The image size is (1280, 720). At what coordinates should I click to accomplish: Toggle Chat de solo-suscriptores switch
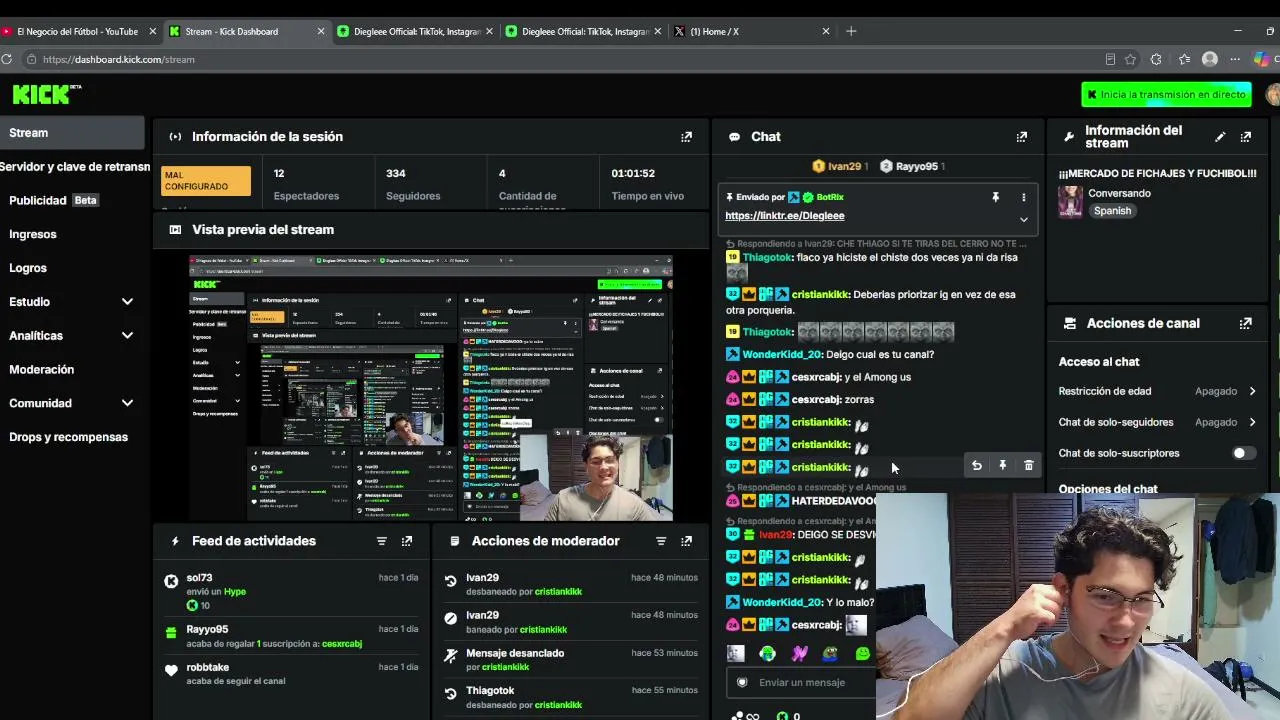pyautogui.click(x=1243, y=453)
